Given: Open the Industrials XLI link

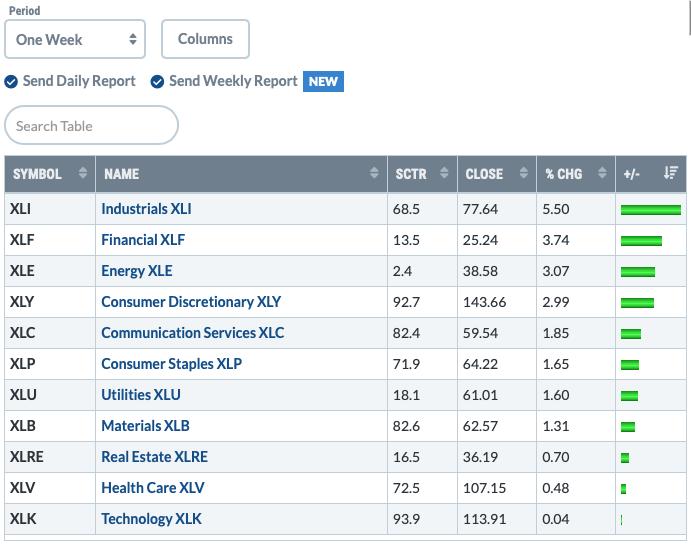Looking at the screenshot, I should [x=146, y=209].
